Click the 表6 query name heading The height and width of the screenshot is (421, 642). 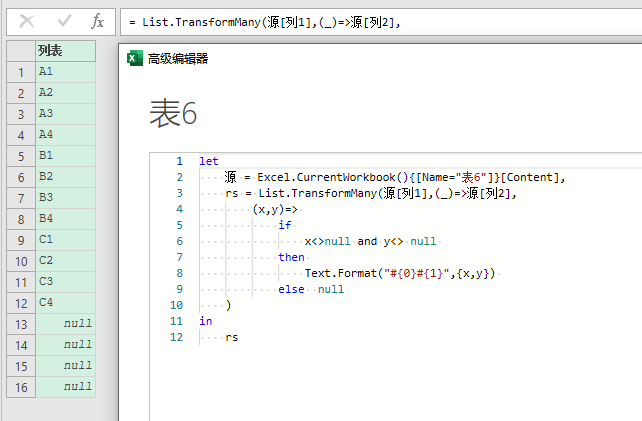173,113
